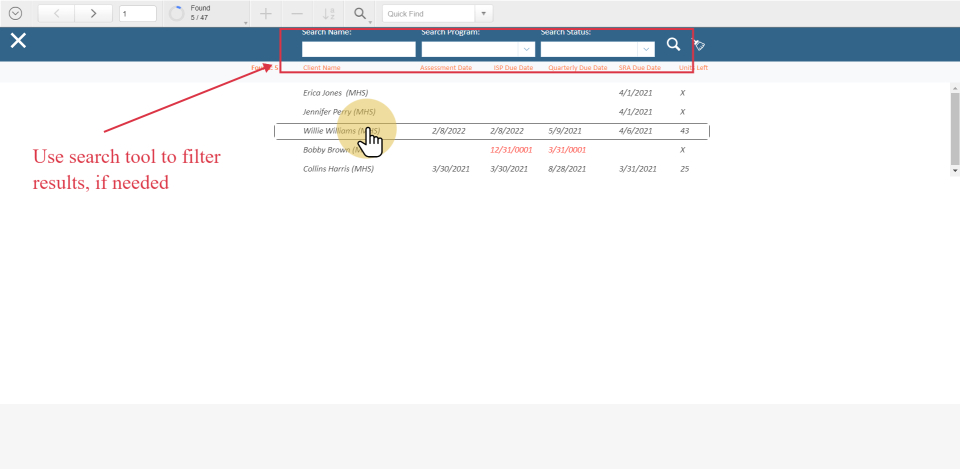Screen dimensions: 960x469
Task: Open the Quick Find options arrow
Action: click(485, 14)
